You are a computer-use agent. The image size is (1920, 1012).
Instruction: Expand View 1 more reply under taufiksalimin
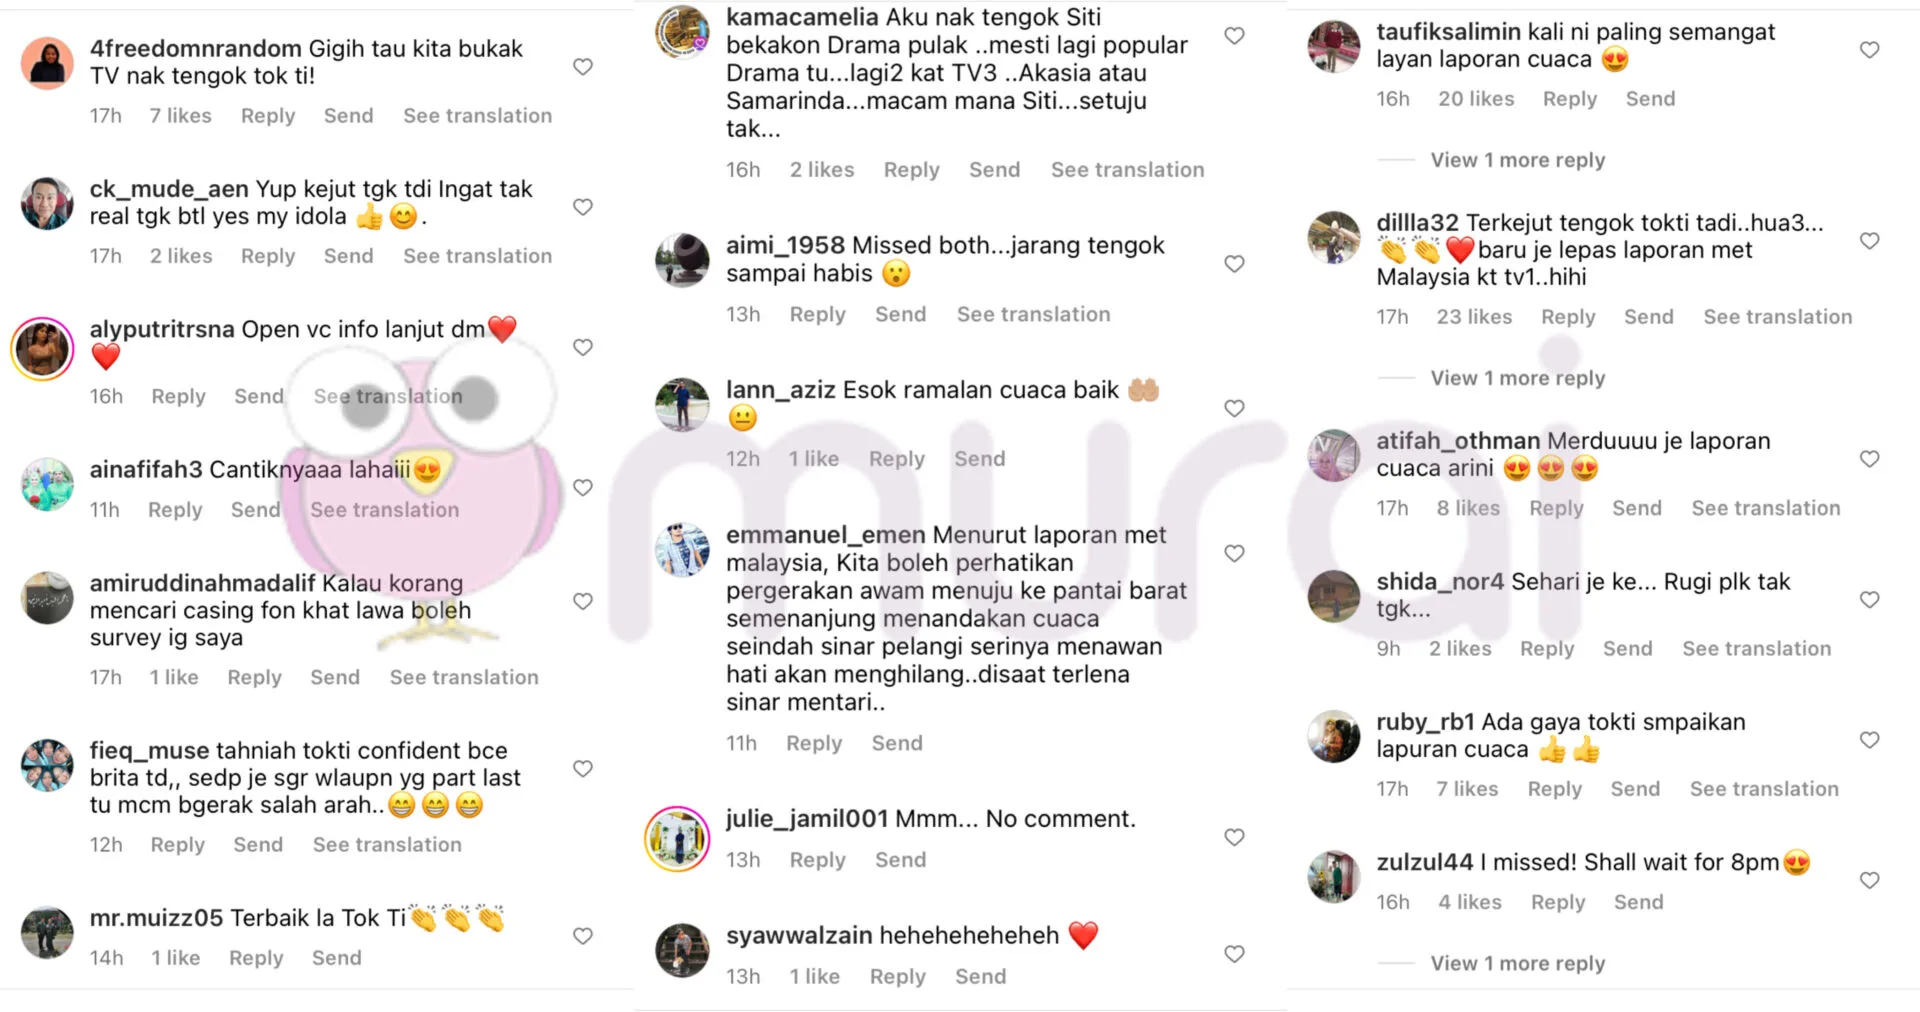(x=1517, y=160)
